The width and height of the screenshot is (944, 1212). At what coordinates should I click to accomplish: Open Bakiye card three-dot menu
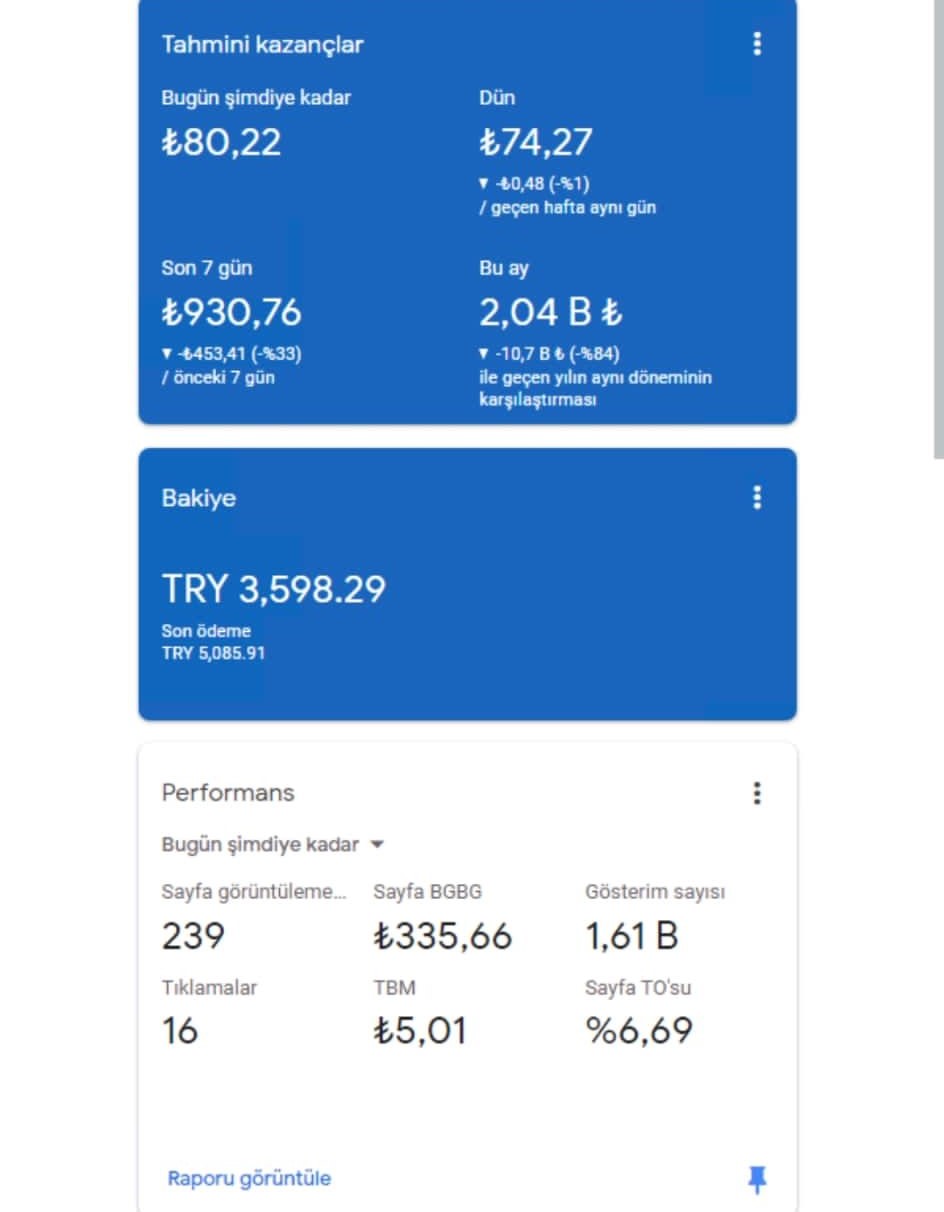757,497
